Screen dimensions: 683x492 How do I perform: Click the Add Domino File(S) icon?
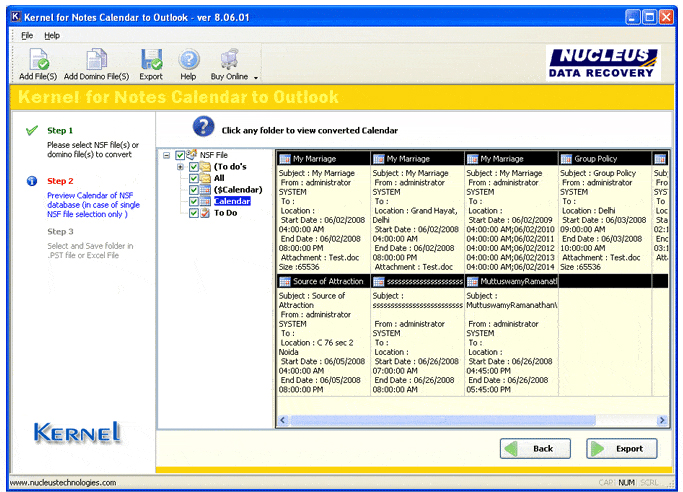(96, 60)
